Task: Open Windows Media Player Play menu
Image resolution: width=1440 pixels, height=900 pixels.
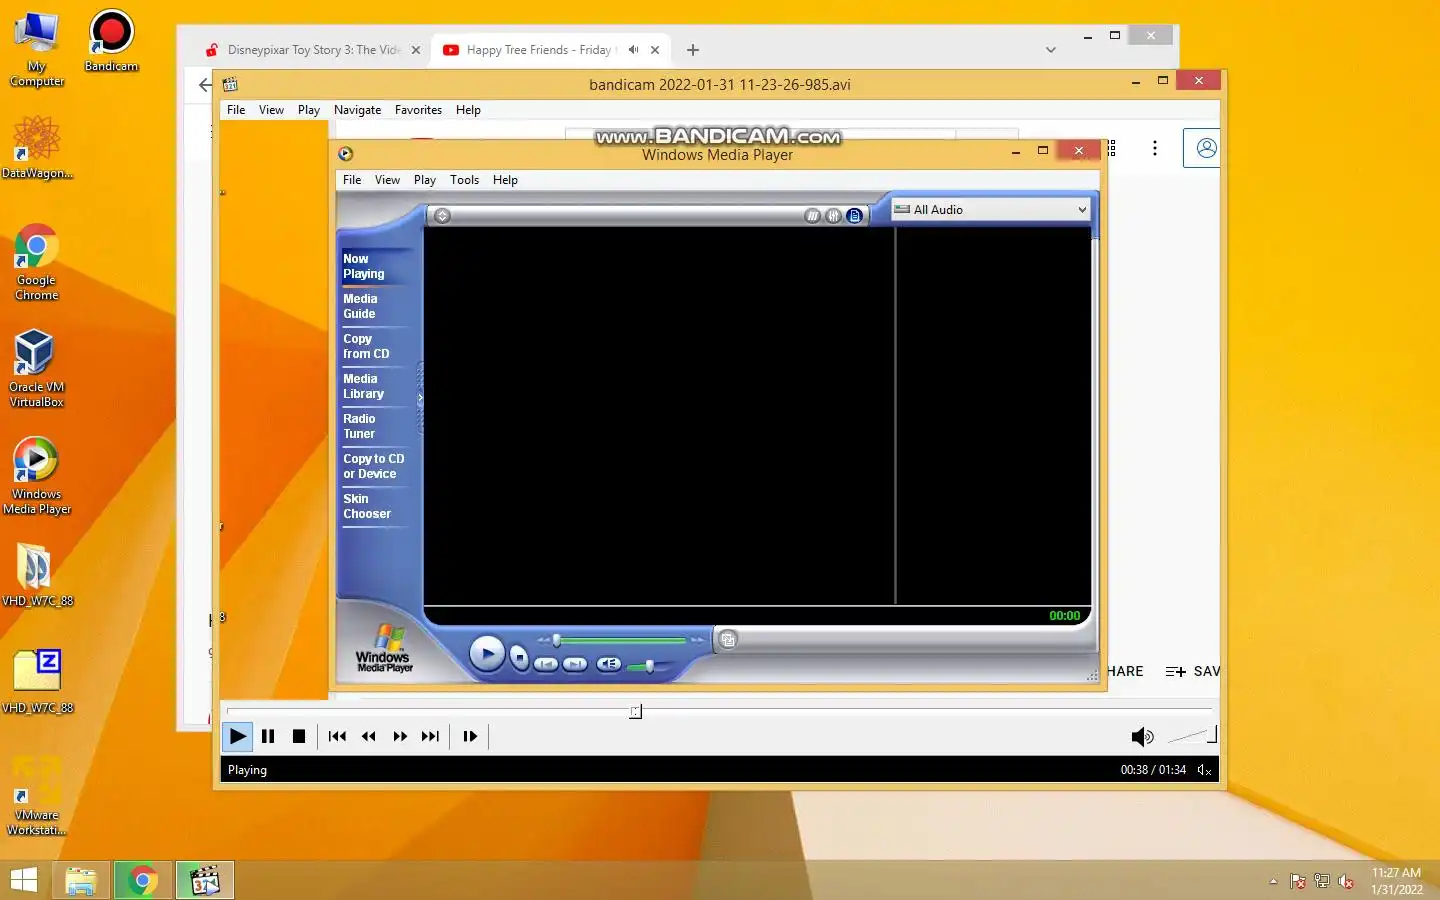Action: click(x=425, y=180)
